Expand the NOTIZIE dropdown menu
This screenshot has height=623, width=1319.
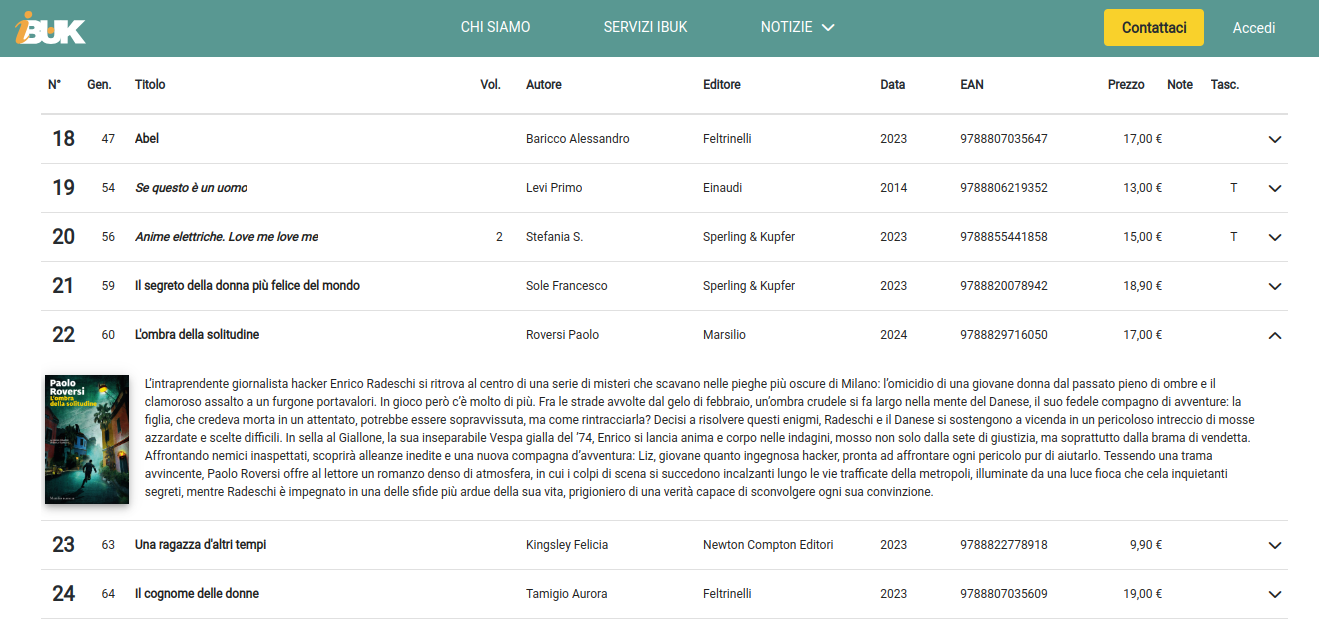797,27
